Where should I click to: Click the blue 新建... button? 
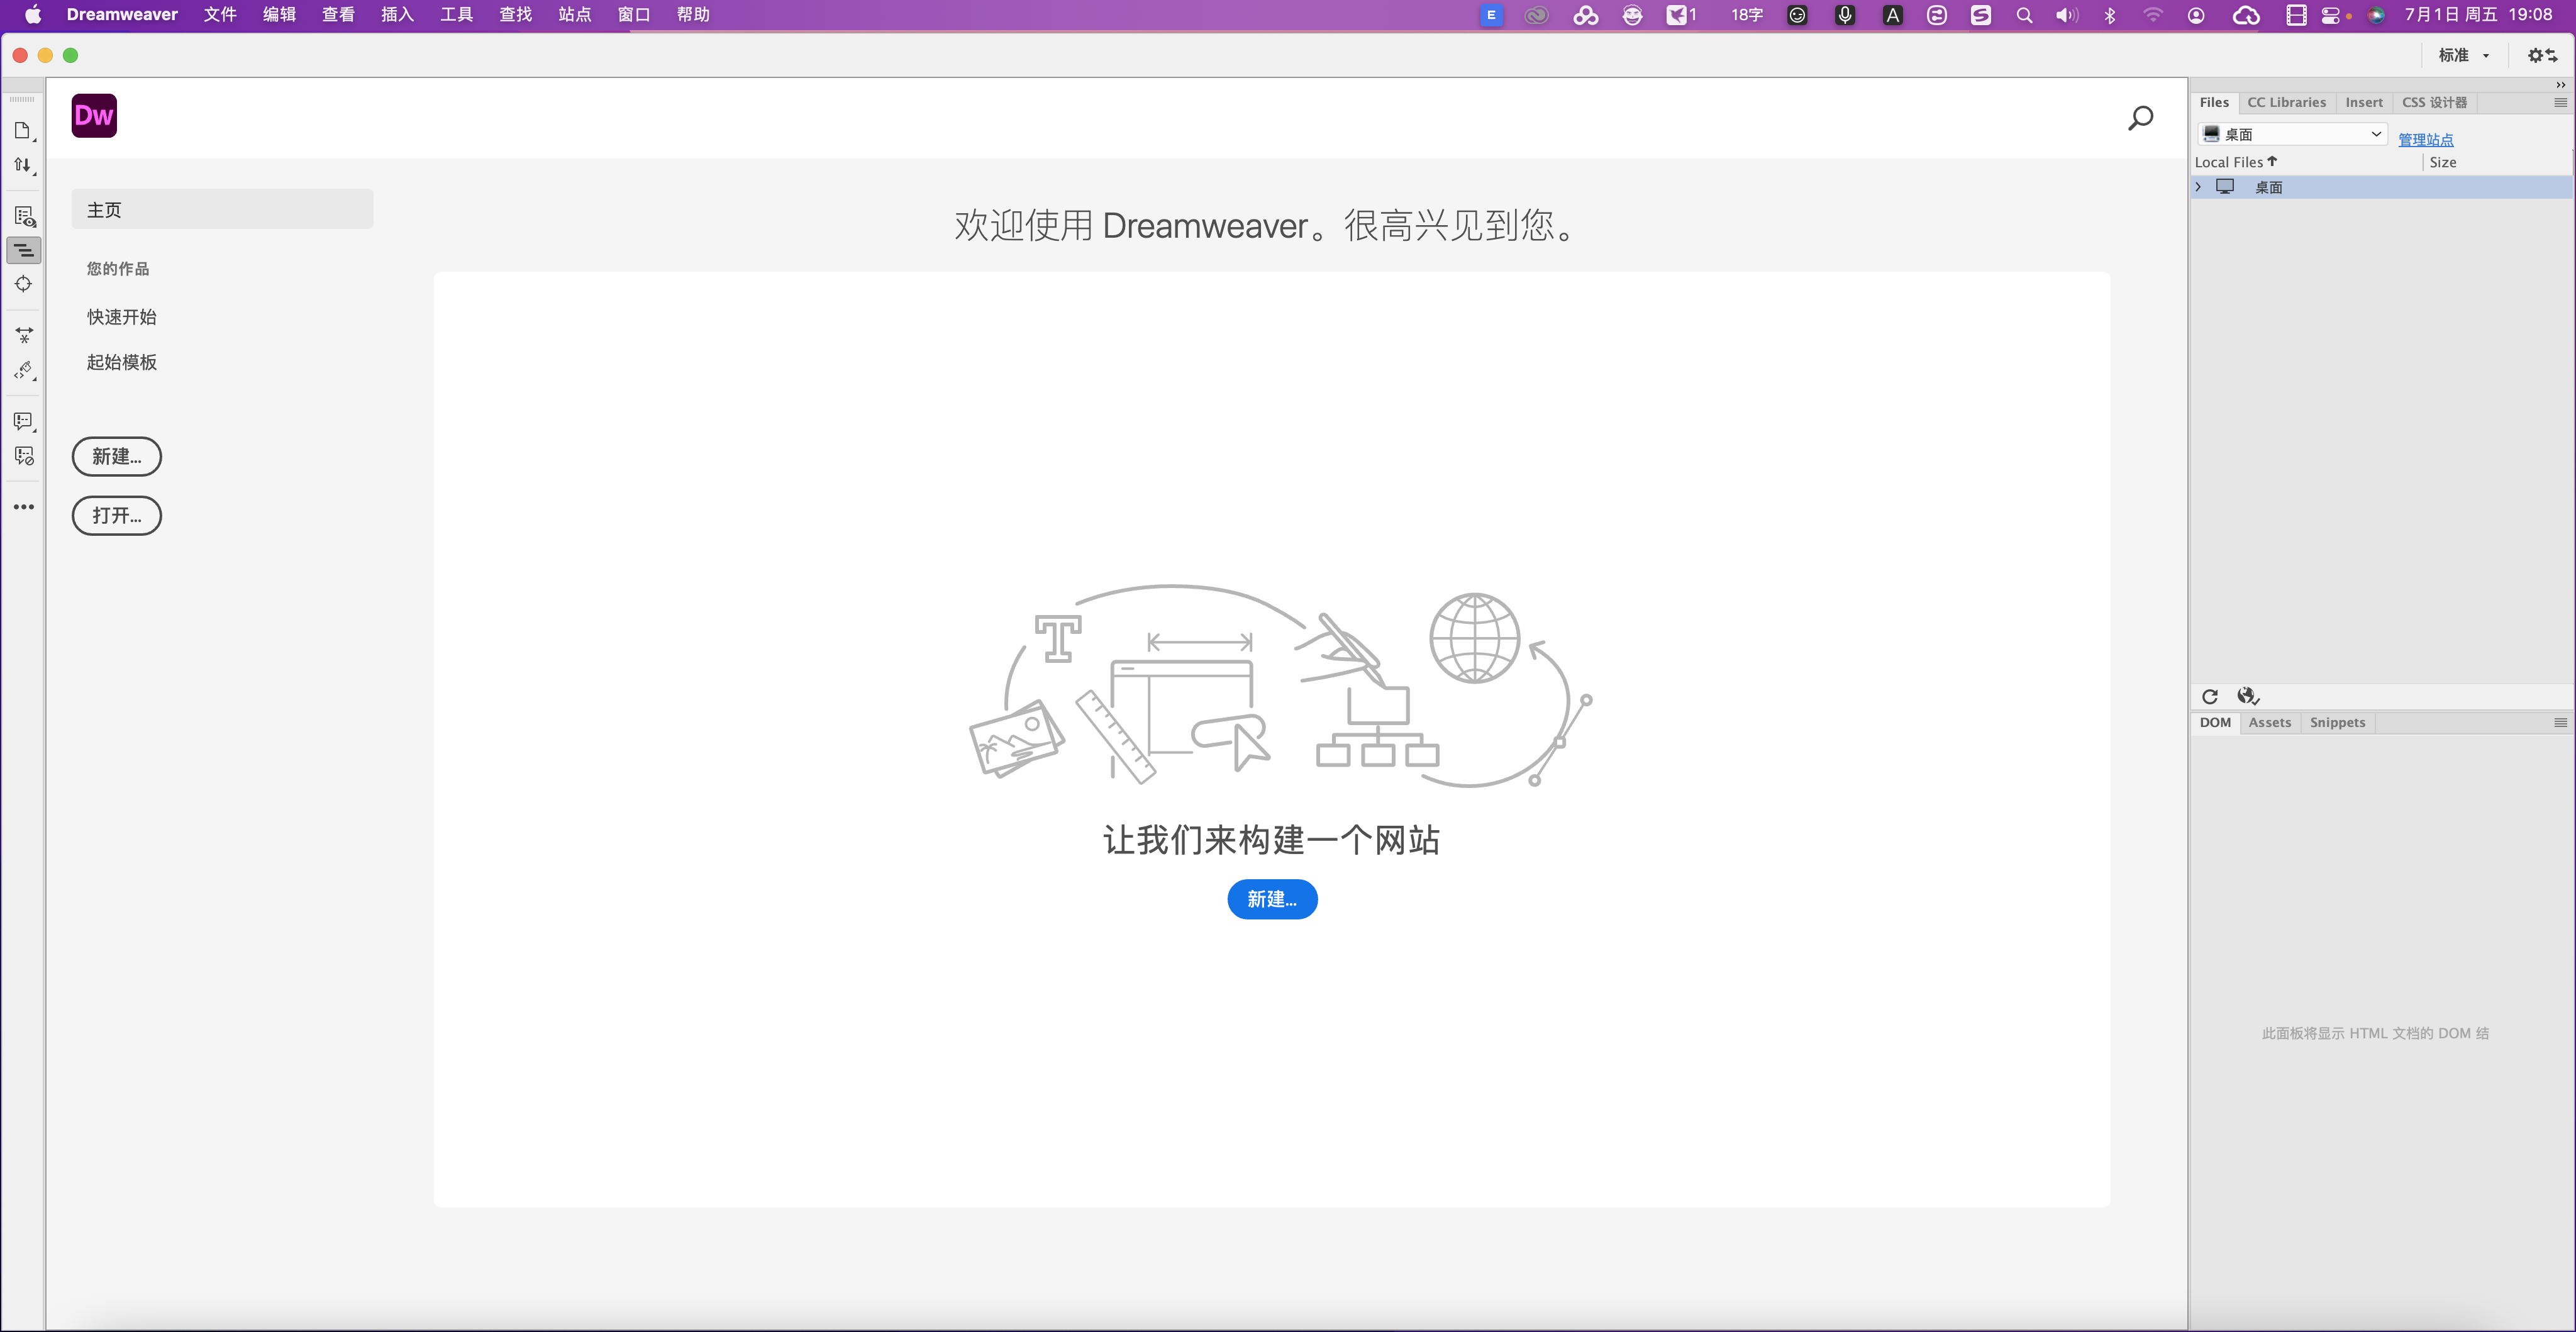pos(1272,899)
